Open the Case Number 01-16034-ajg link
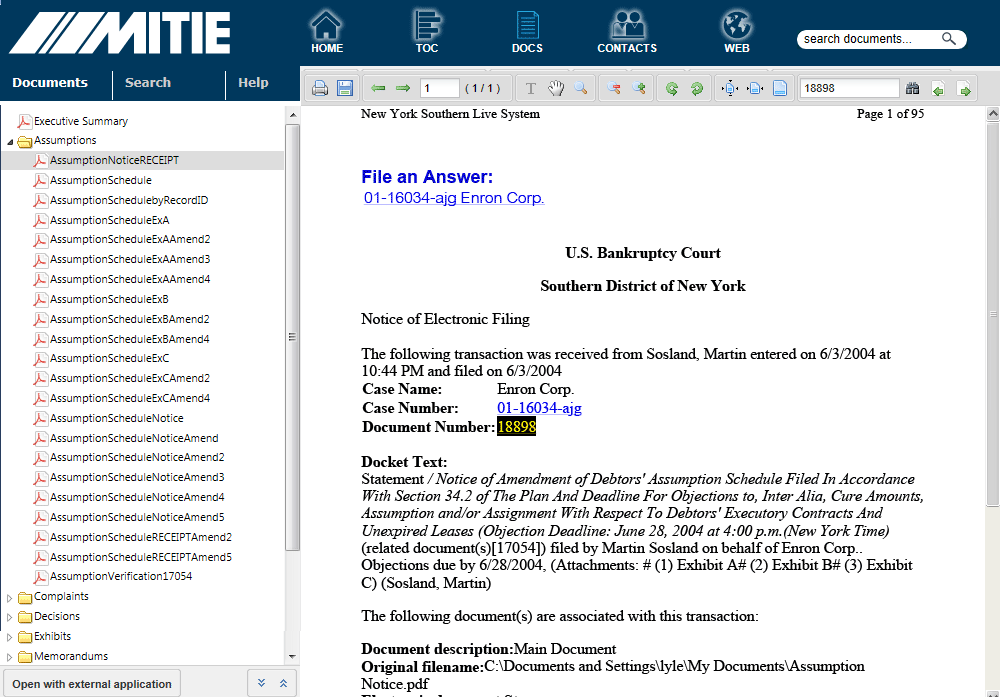The height and width of the screenshot is (697, 1000). point(539,408)
